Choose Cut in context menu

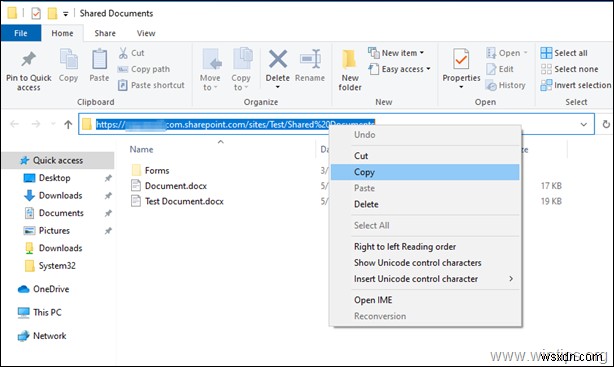425,156
